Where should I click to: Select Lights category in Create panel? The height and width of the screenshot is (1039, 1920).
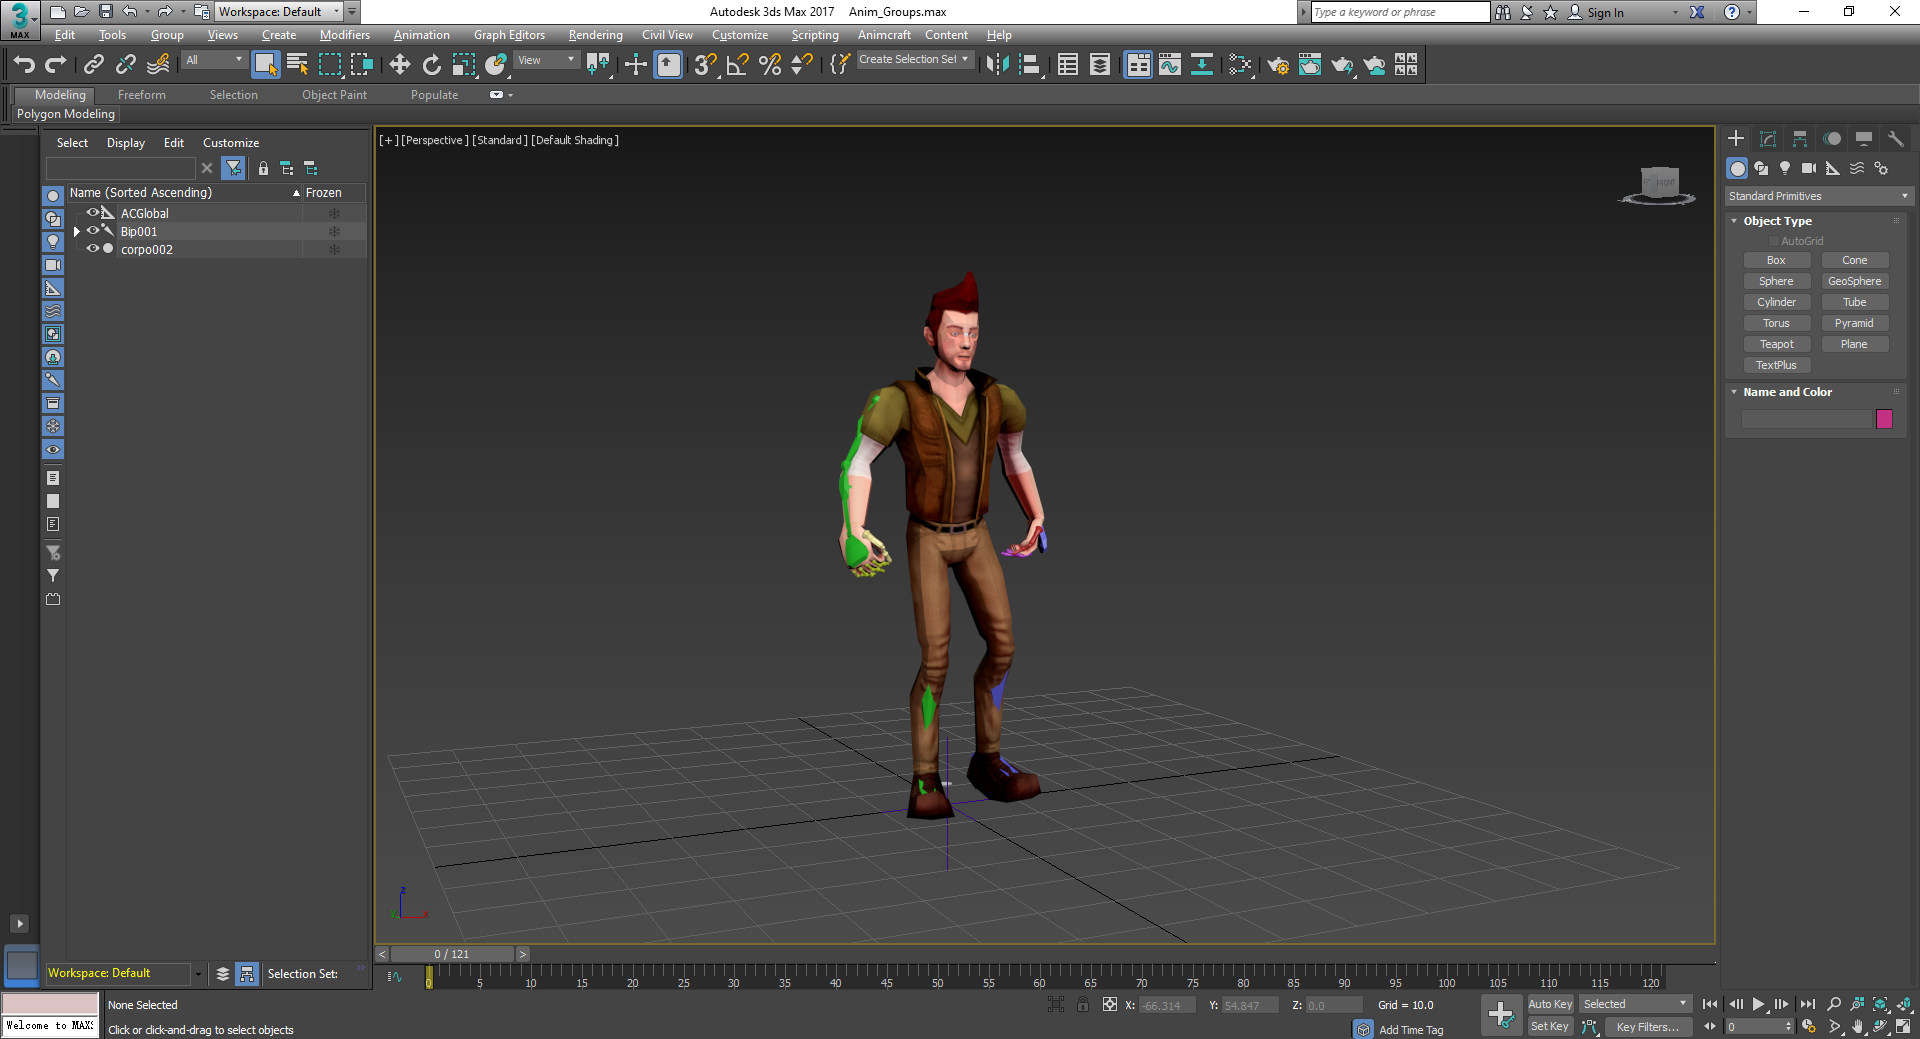1785,168
